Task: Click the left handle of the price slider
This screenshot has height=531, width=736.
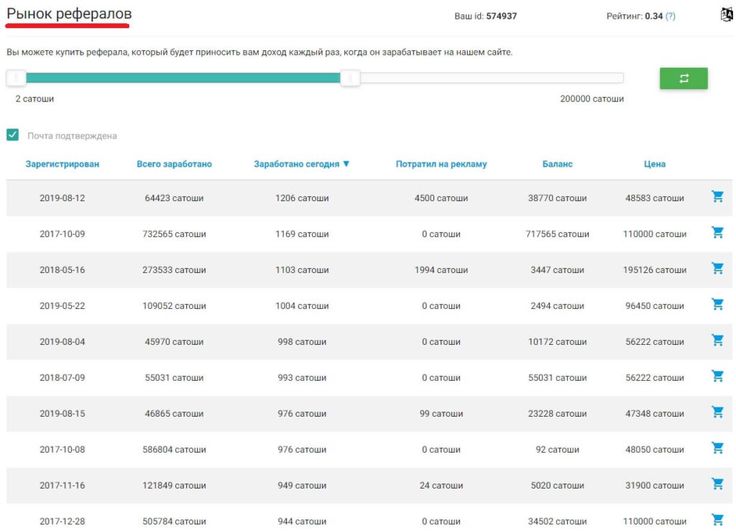Action: coord(16,78)
